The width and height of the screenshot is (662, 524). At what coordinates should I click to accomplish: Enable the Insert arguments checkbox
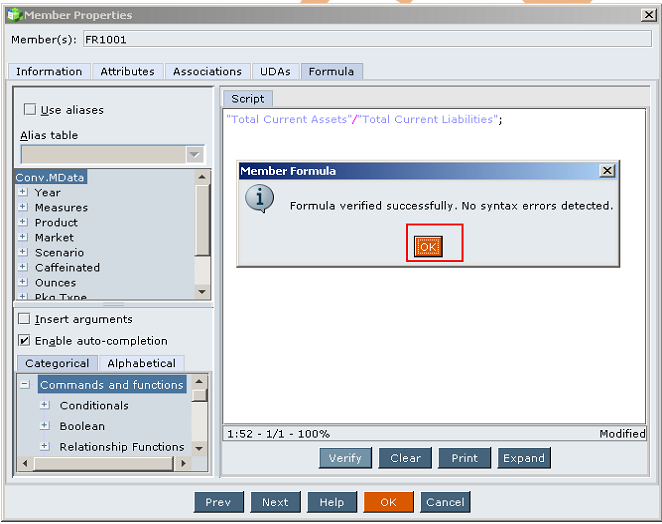point(24,319)
